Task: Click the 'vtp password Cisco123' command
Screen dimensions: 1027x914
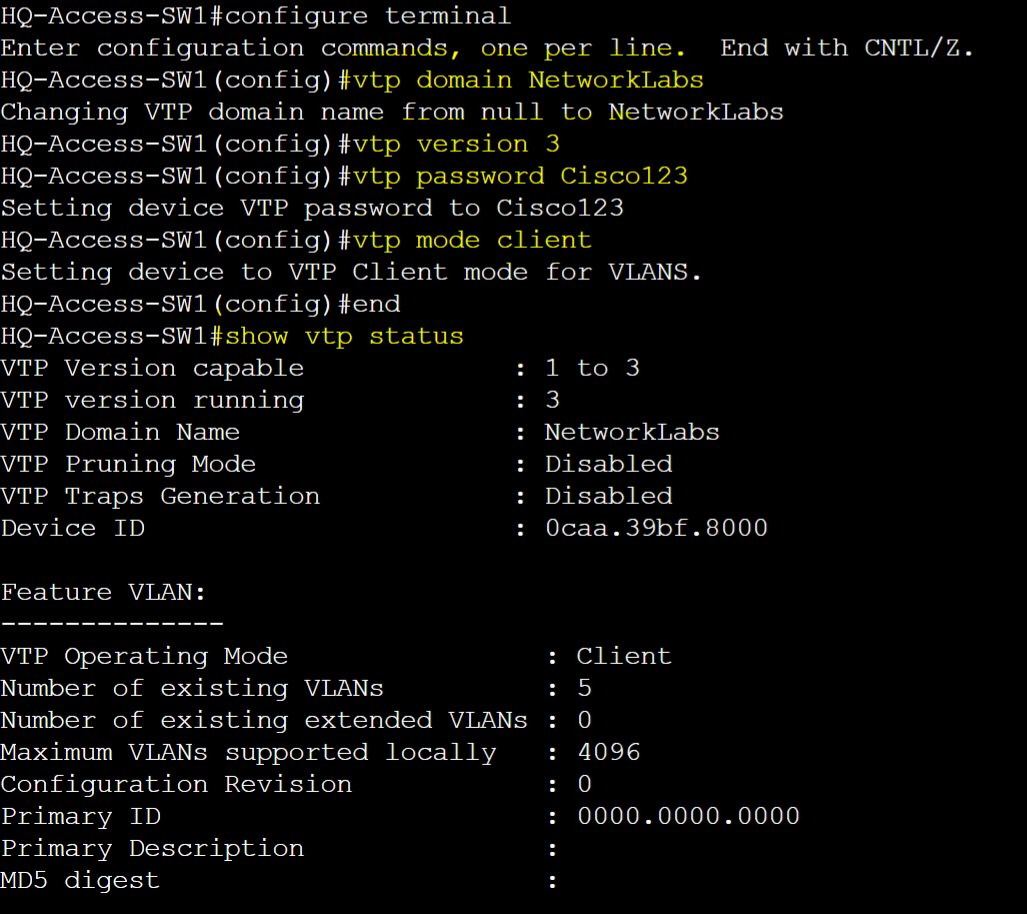Action: (520, 176)
